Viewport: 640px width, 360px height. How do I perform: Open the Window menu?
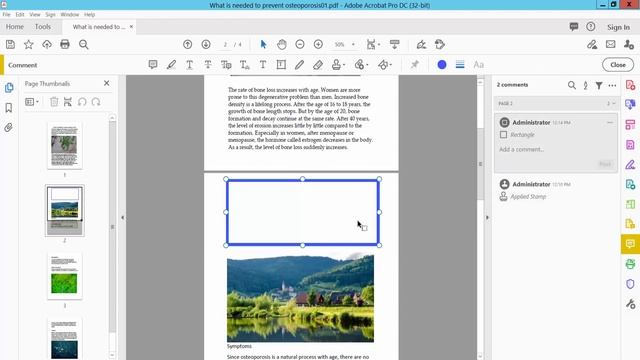[70, 14]
